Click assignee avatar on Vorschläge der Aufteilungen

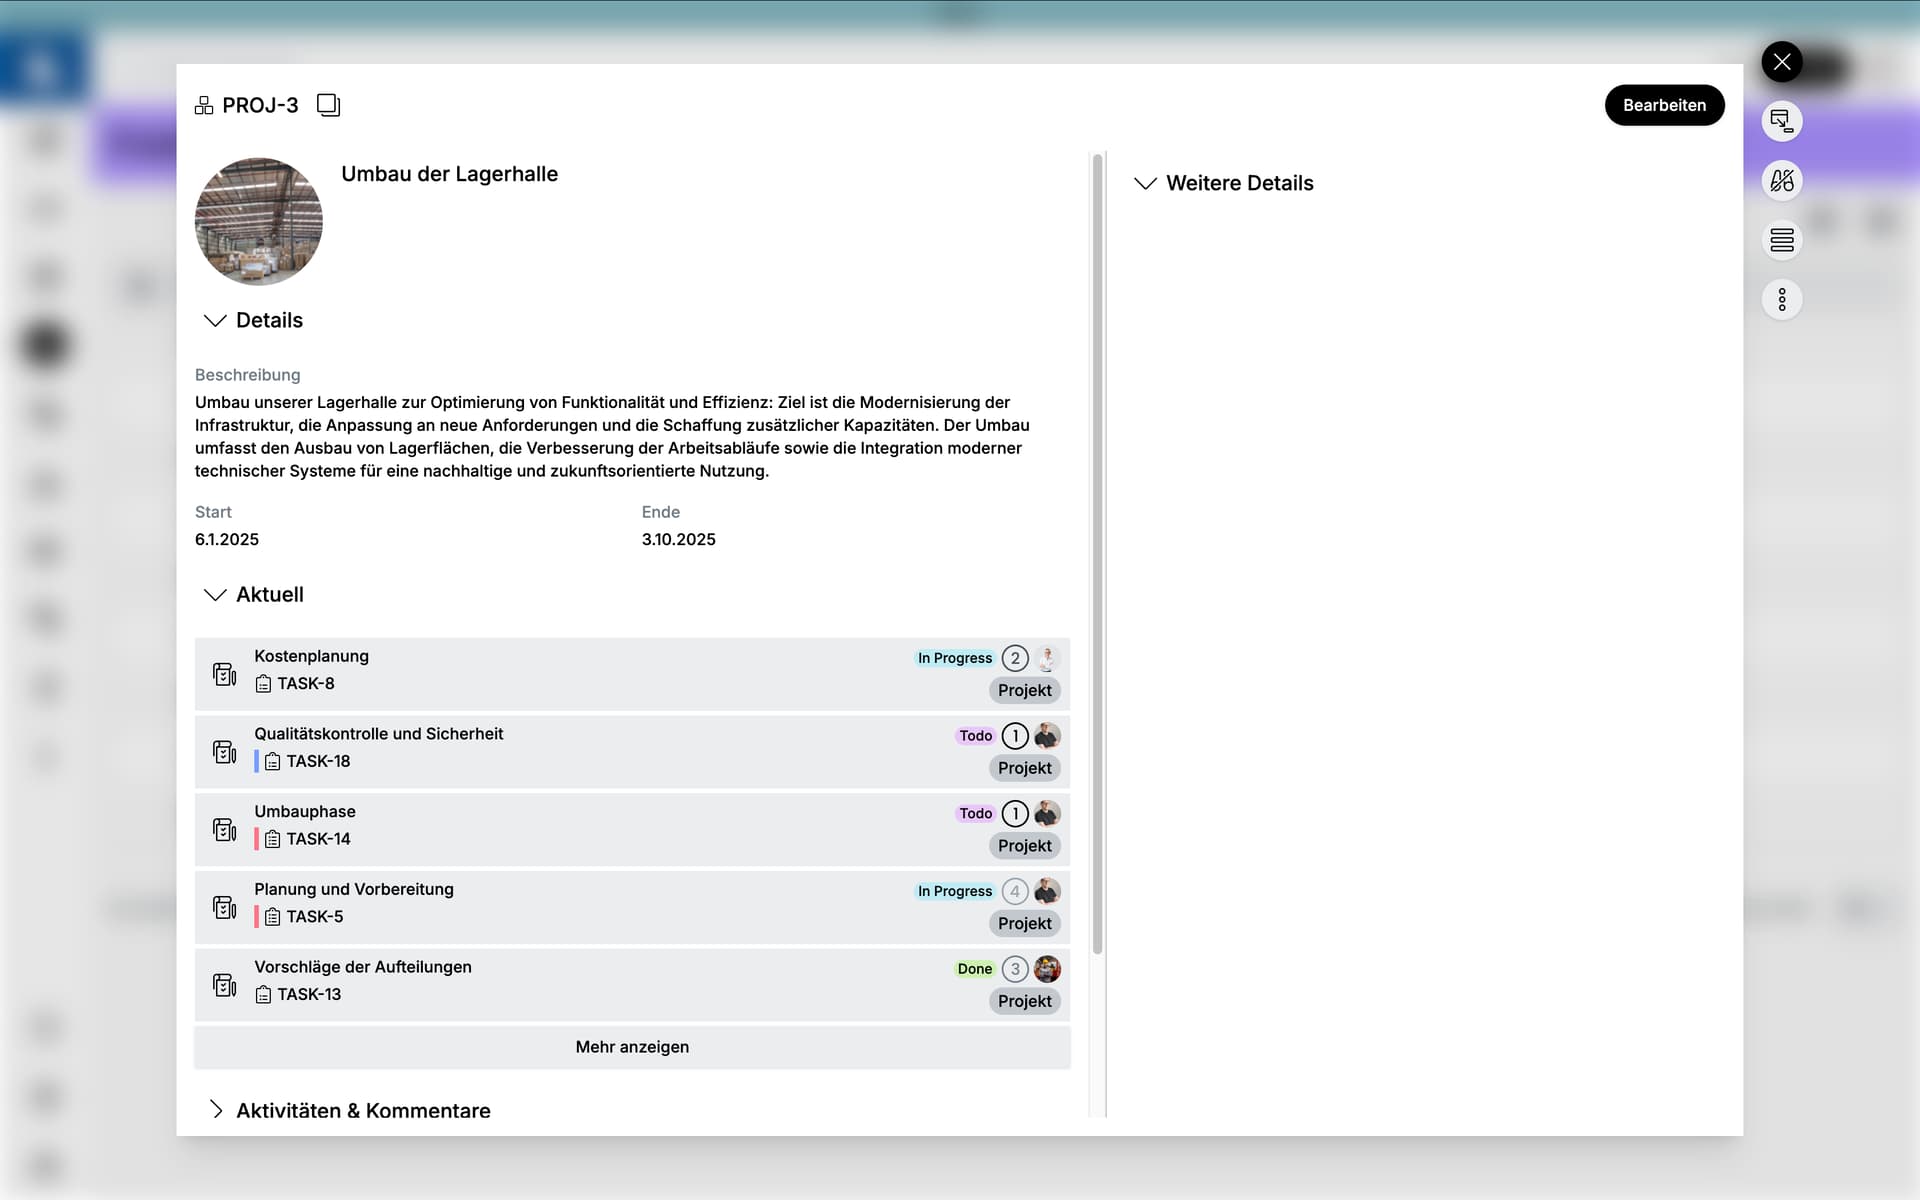point(1047,968)
